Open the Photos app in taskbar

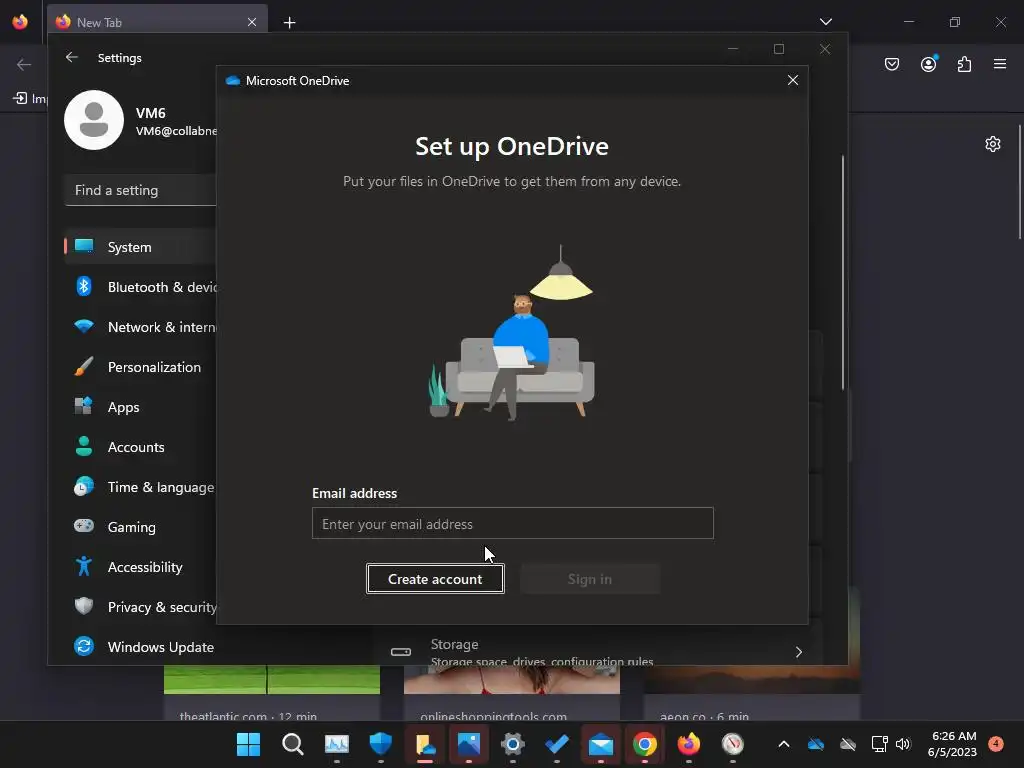tap(469, 744)
